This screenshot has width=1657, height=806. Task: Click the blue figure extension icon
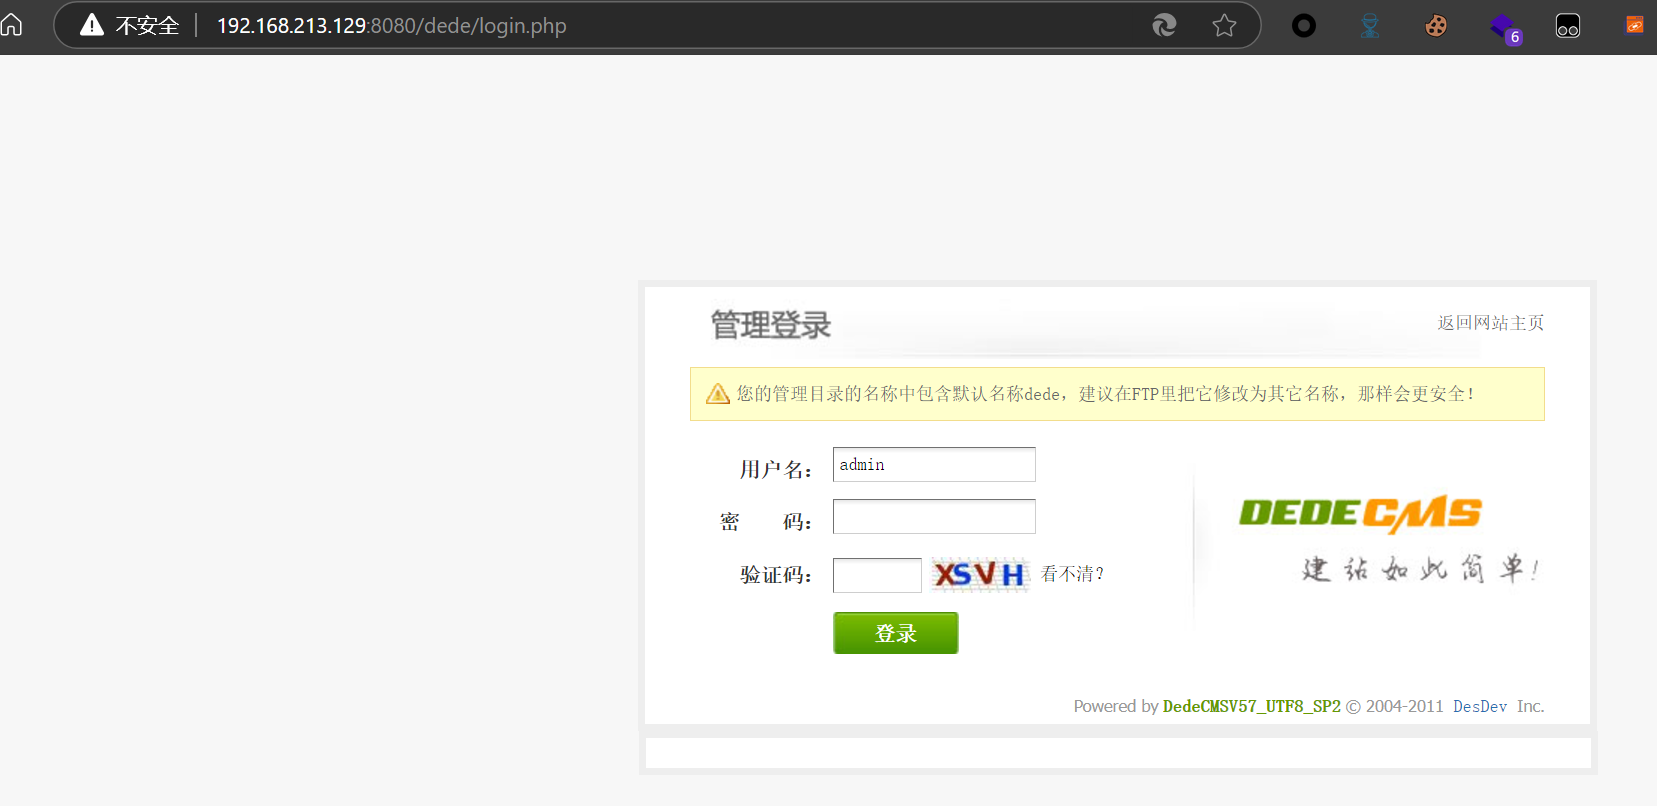1370,26
